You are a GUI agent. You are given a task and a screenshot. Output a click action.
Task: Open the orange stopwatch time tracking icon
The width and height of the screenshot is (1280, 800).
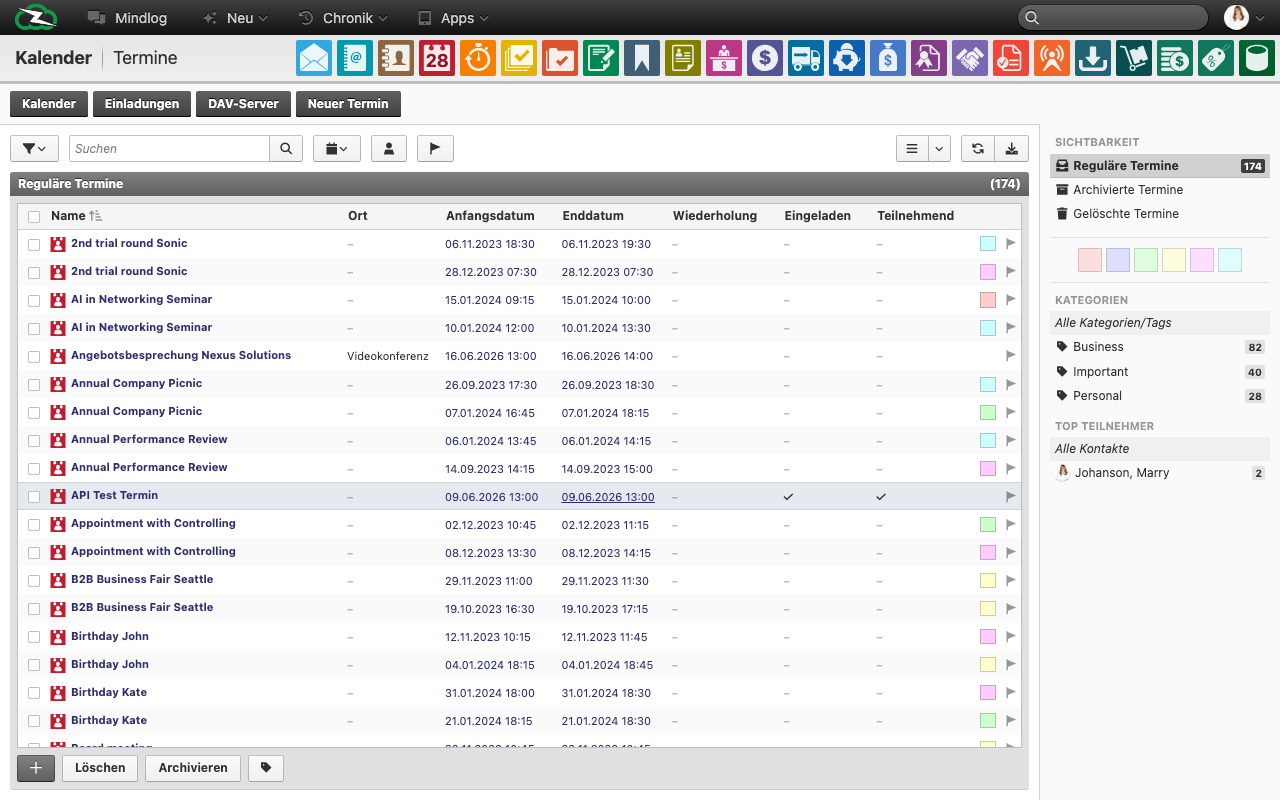478,58
